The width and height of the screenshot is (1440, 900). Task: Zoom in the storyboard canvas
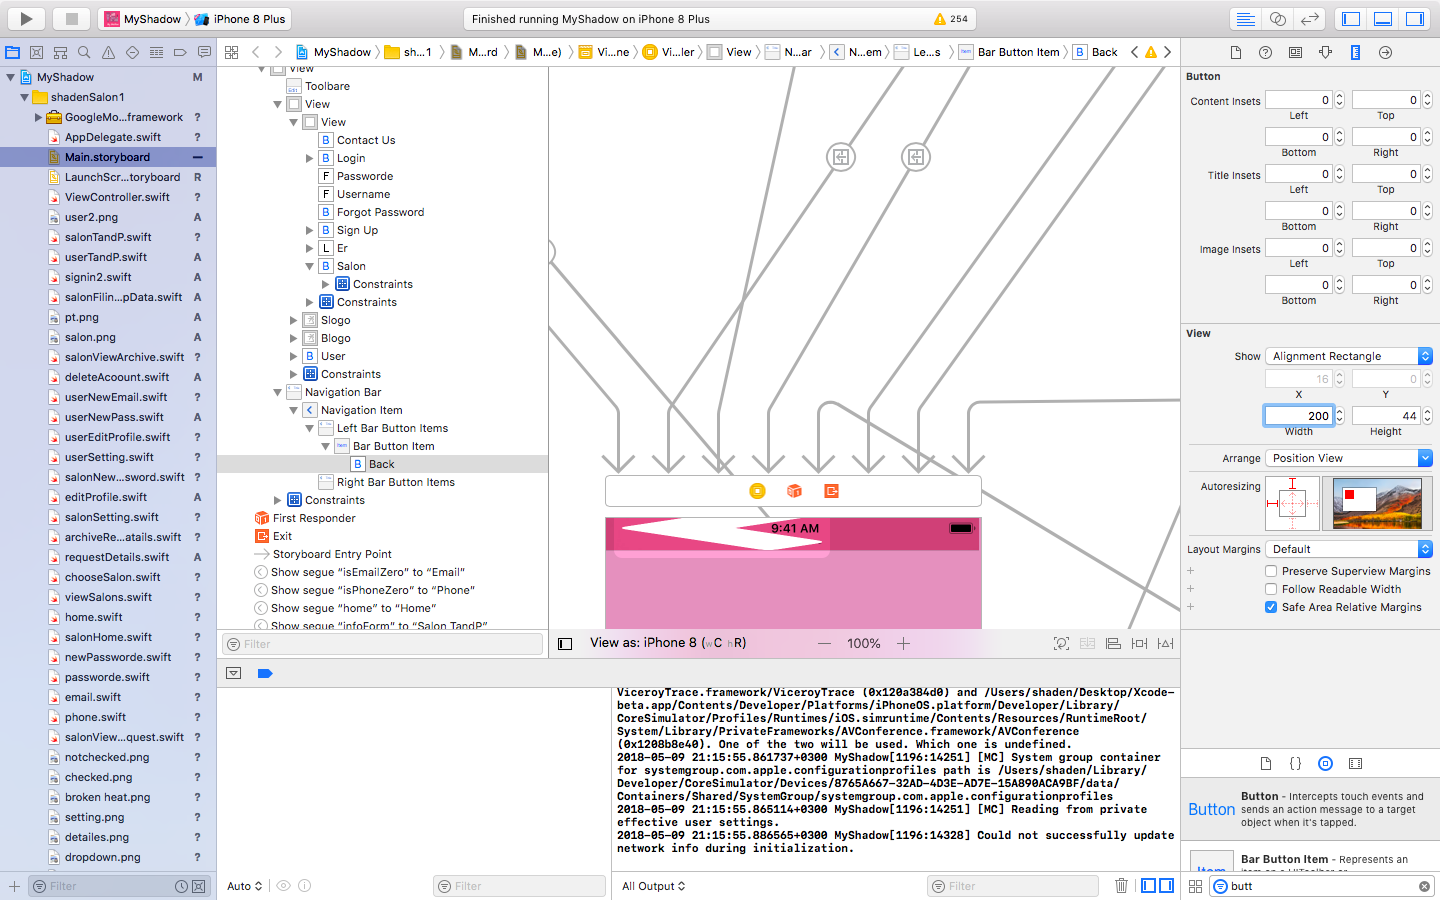click(903, 644)
